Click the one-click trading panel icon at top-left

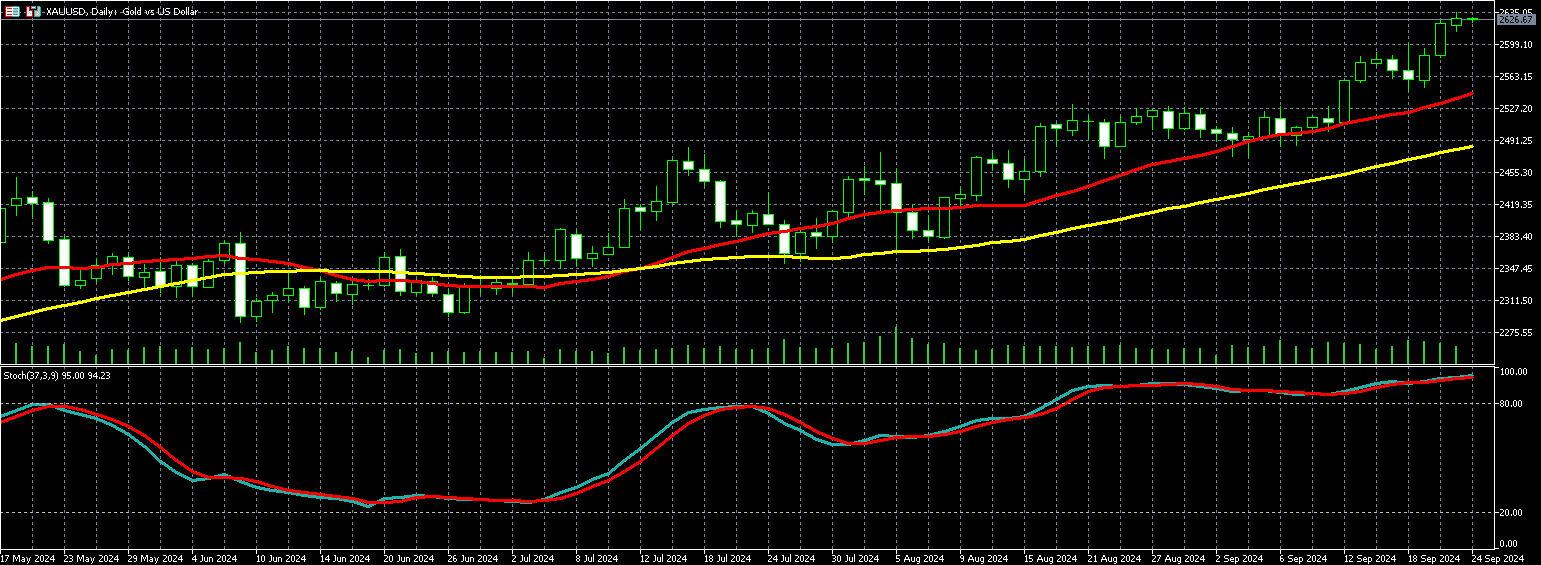point(12,11)
